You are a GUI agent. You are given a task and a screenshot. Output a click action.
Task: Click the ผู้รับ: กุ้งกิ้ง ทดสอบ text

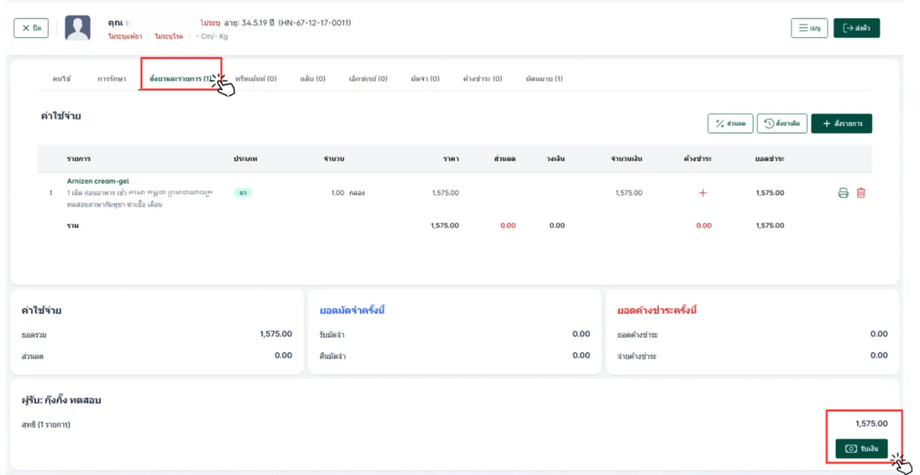click(63, 401)
